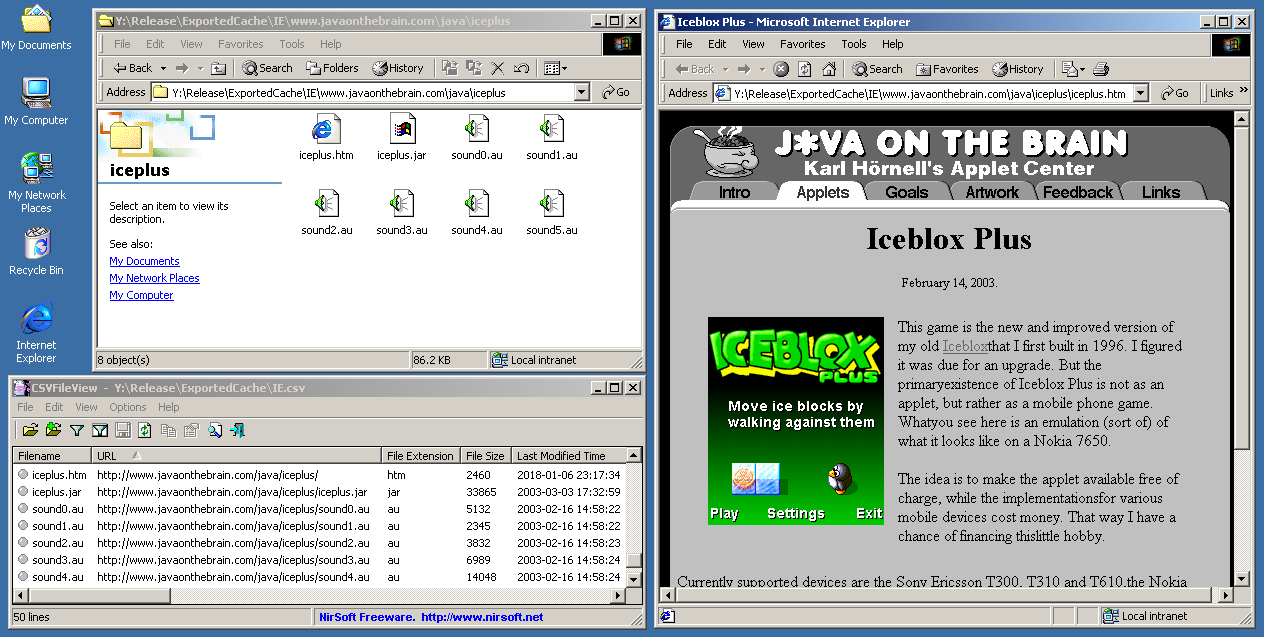The image size is (1264, 637).
Task: Click the My Network Places link
Action: 154,278
